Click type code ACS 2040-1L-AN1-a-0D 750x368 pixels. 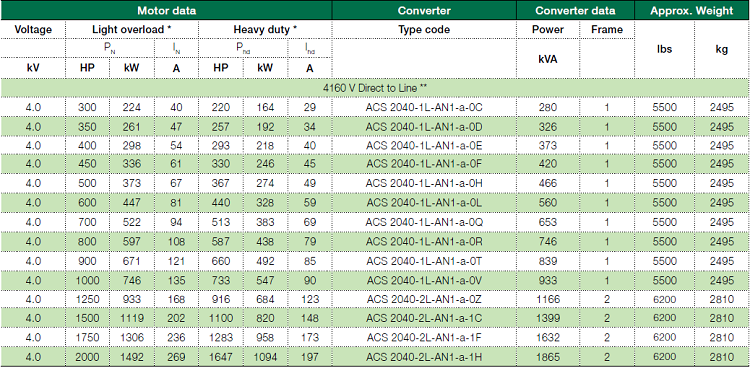pyautogui.click(x=424, y=127)
